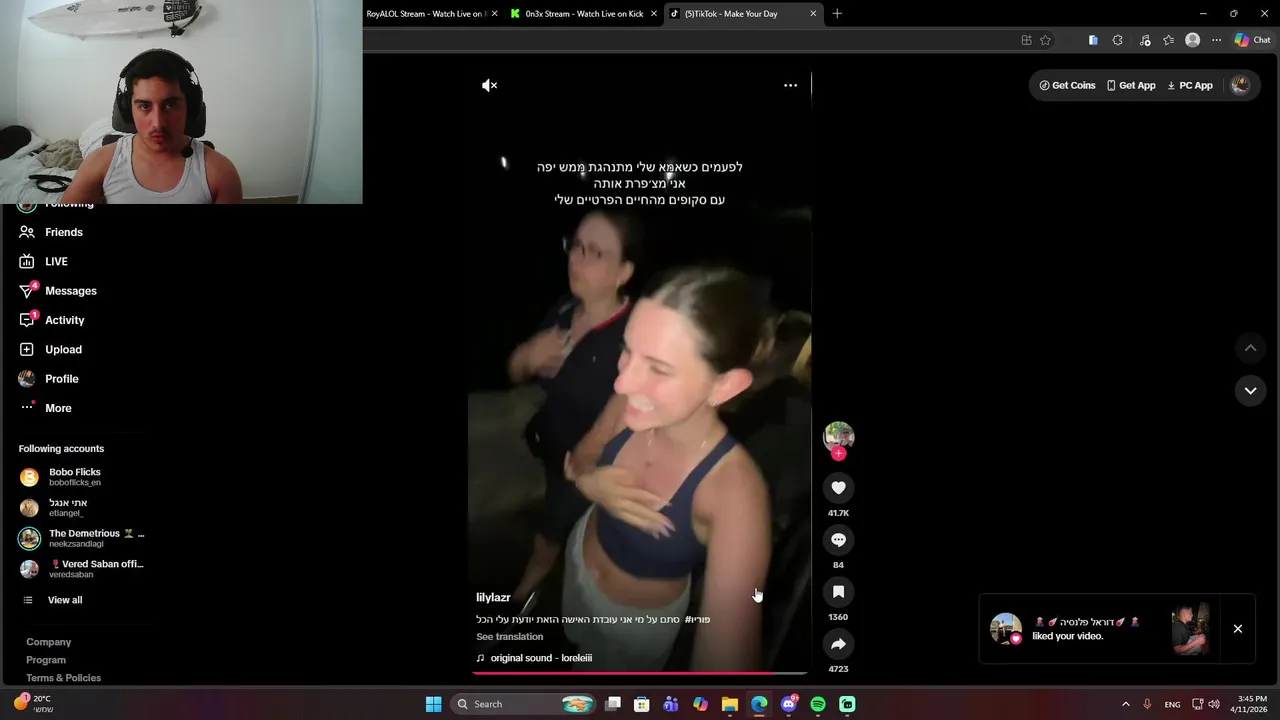The image size is (1280, 720).
Task: Open browser settings and more menu
Action: click(x=1216, y=40)
